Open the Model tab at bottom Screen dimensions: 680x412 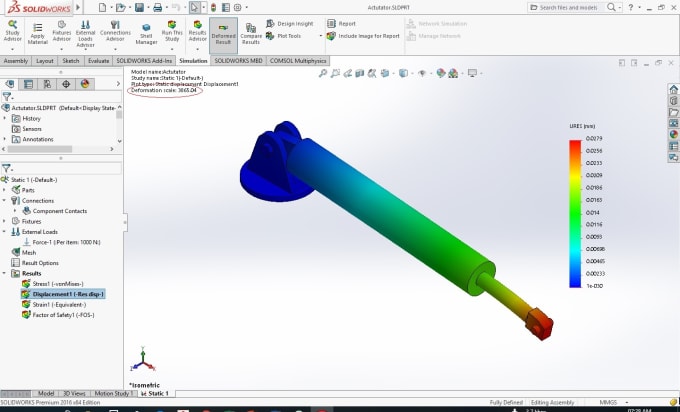pyautogui.click(x=46, y=393)
